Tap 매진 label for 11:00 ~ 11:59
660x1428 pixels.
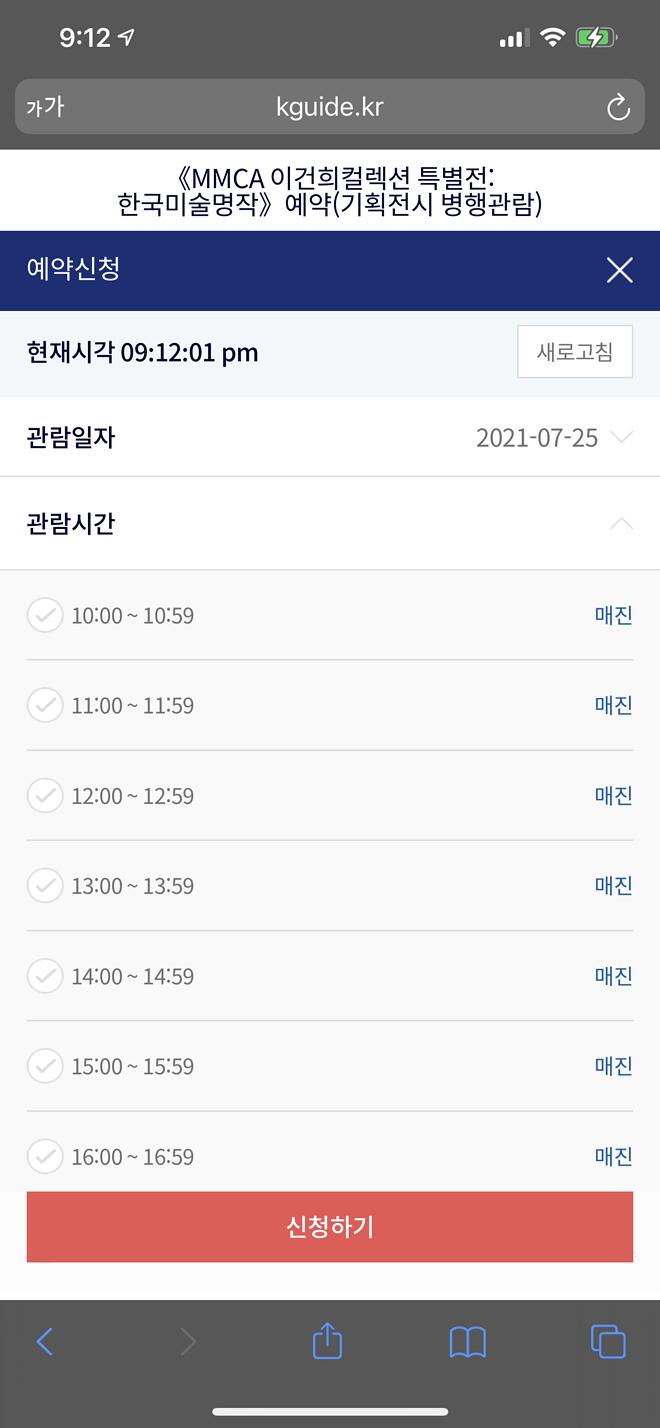pyautogui.click(x=613, y=705)
